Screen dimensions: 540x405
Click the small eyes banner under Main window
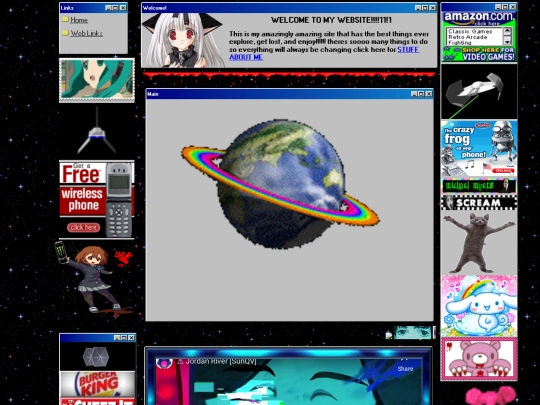pyautogui.click(x=413, y=333)
